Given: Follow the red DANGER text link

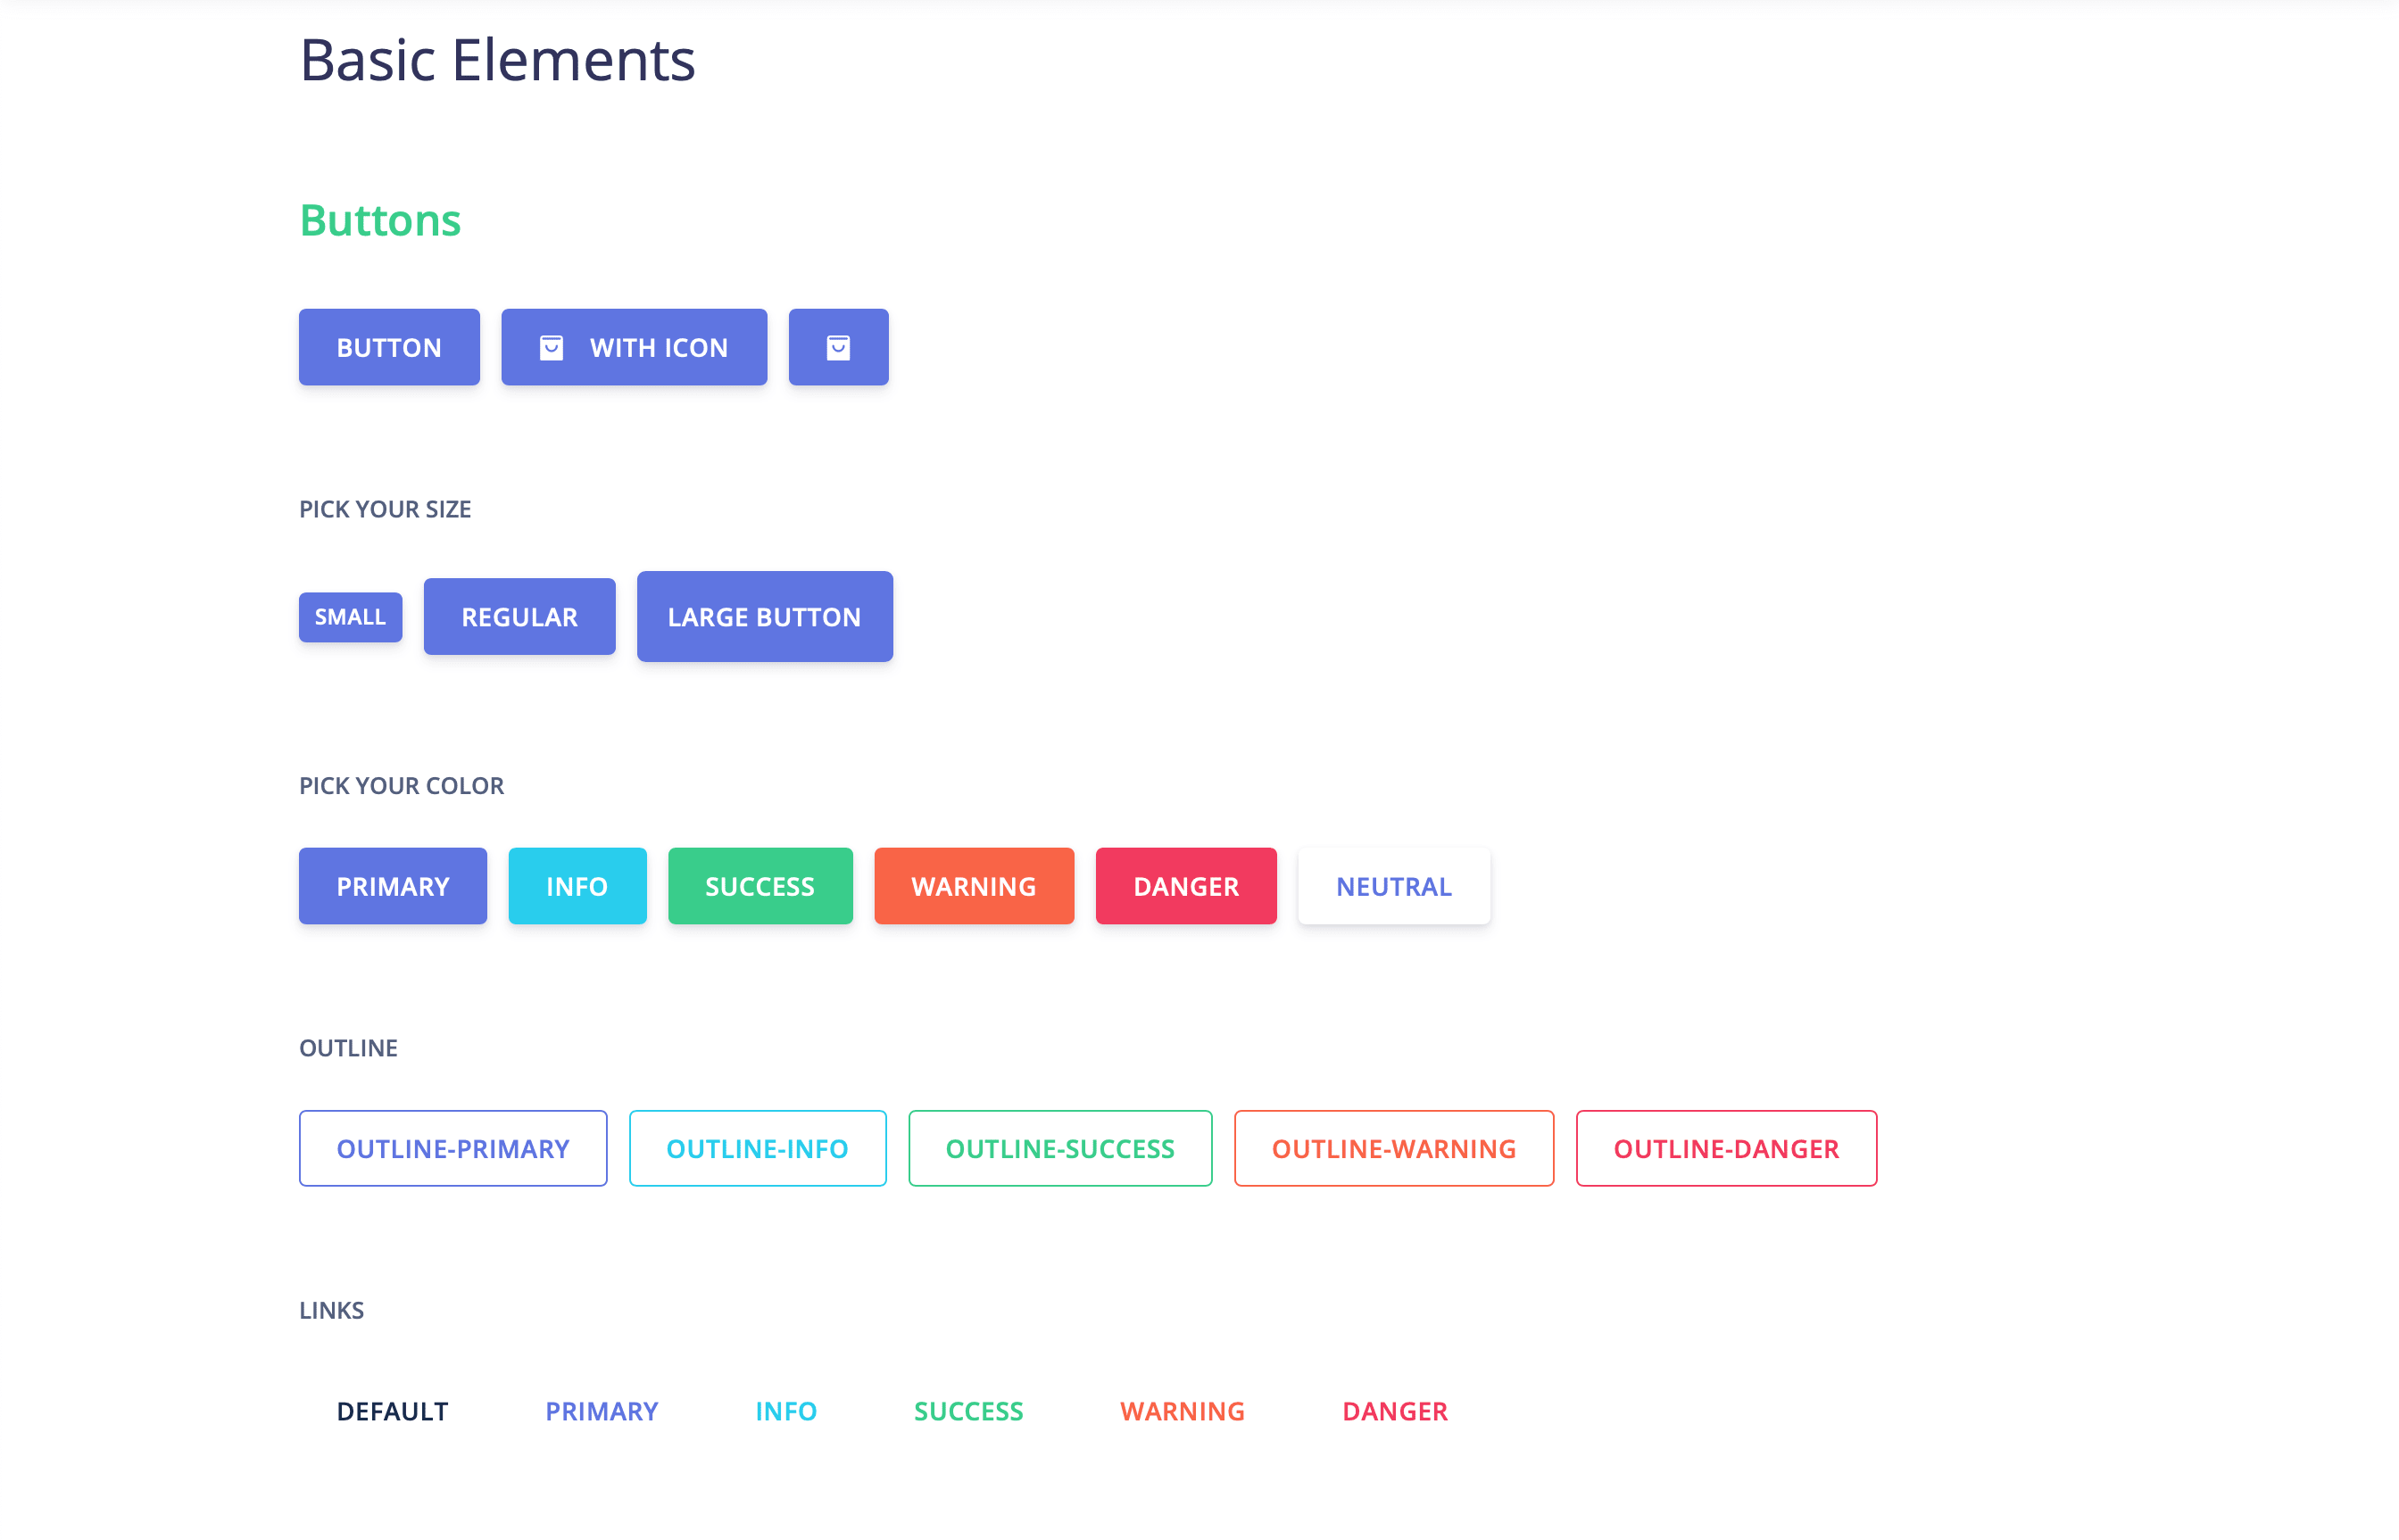Looking at the screenshot, I should tap(1394, 1411).
